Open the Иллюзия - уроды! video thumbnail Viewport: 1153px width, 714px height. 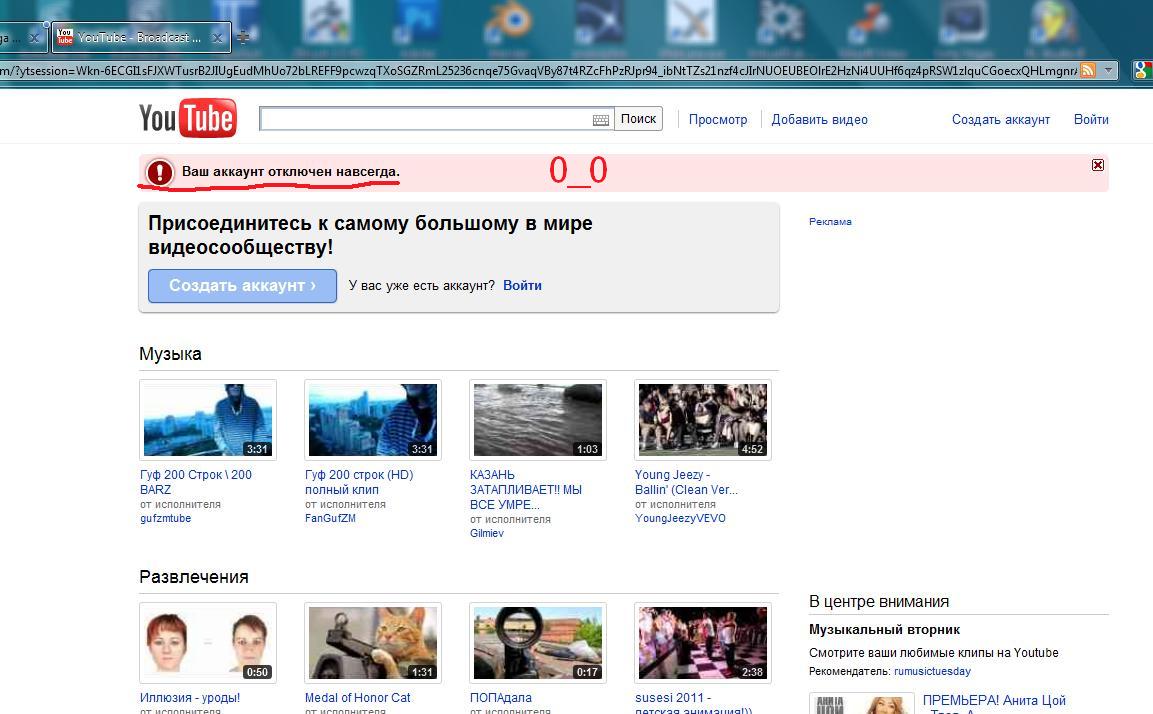[208, 643]
